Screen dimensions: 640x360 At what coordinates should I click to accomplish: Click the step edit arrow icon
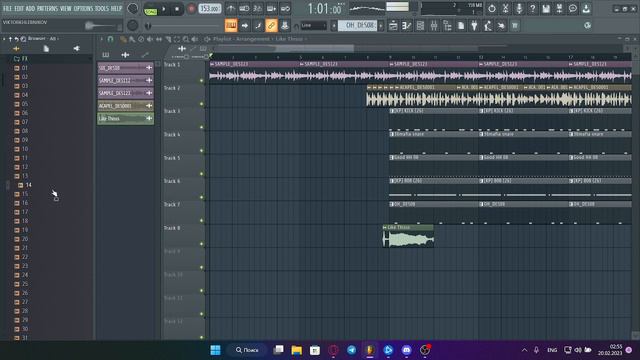click(244, 26)
